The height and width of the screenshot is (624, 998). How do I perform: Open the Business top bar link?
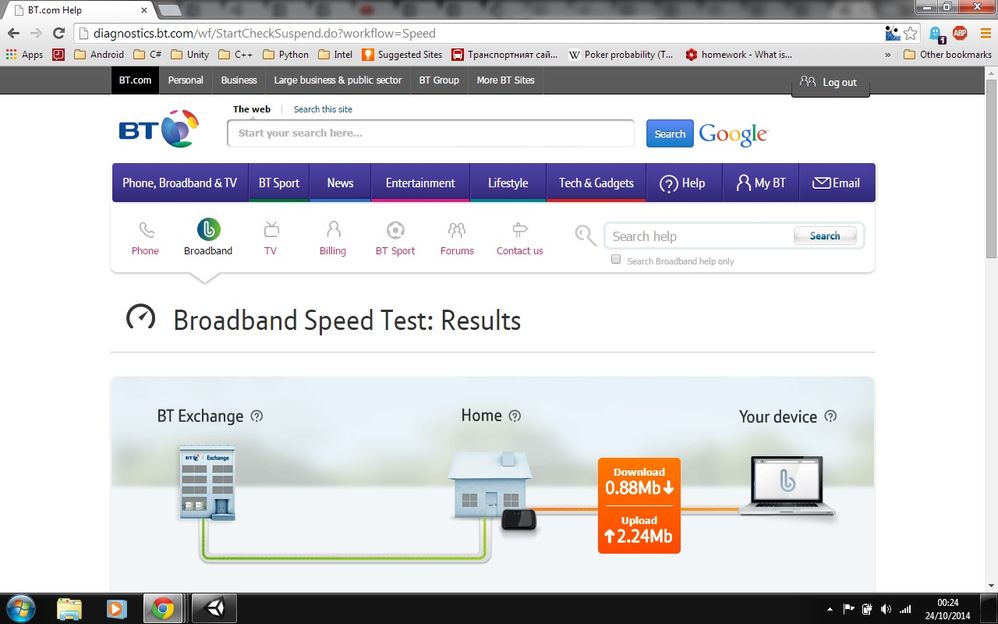pos(239,80)
